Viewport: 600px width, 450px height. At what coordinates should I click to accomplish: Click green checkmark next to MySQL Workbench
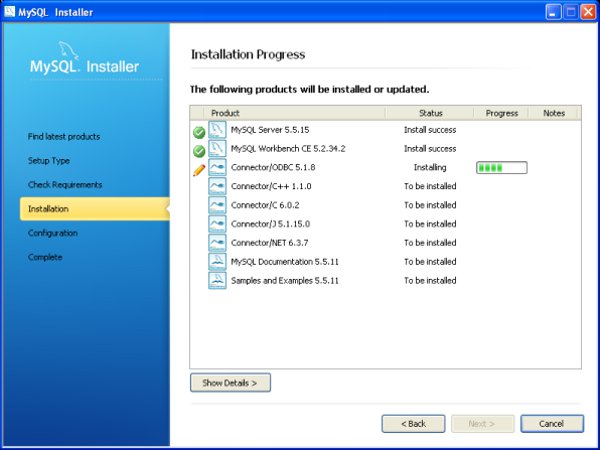(x=199, y=152)
